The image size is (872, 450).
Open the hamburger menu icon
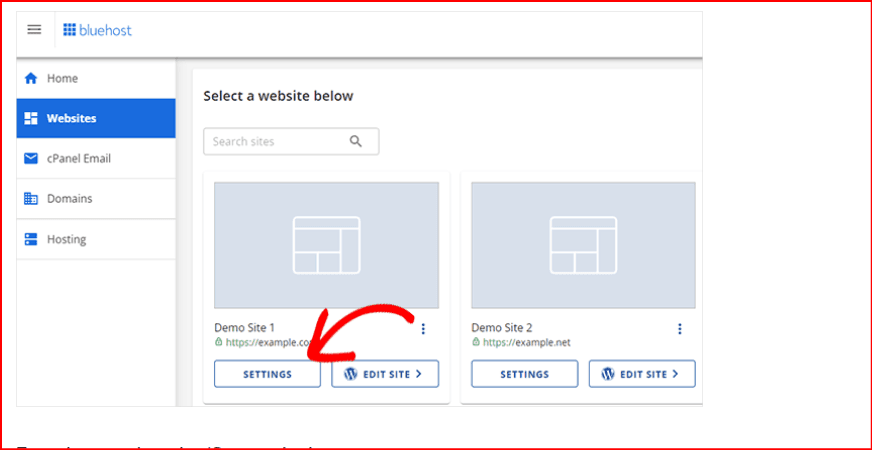click(x=34, y=30)
